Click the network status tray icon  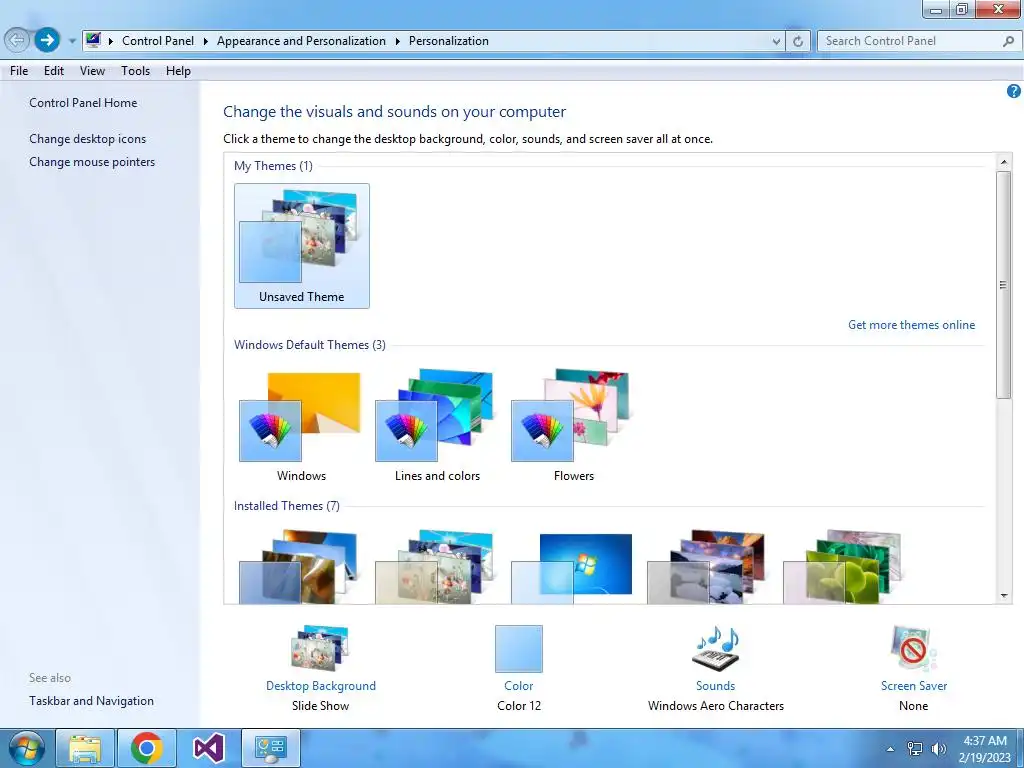(x=915, y=748)
